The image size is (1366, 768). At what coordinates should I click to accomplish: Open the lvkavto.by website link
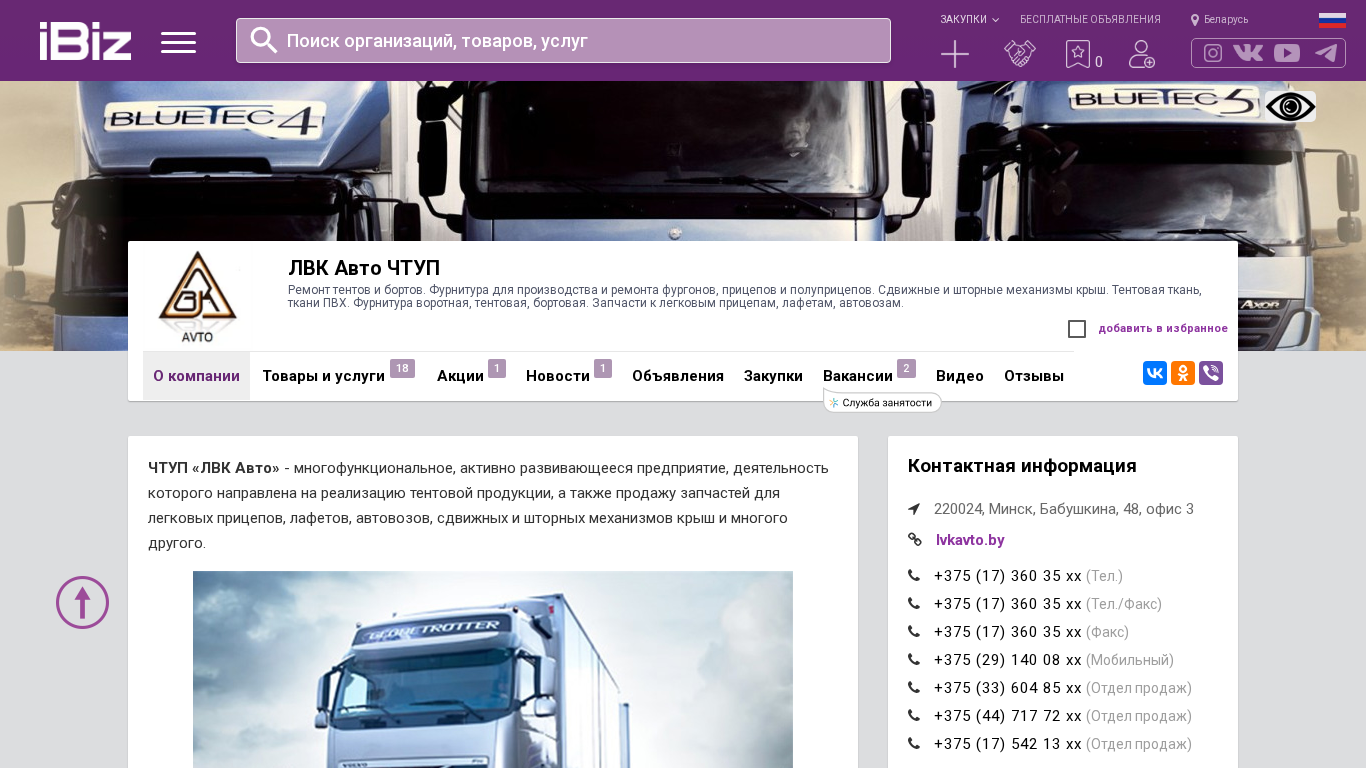click(970, 540)
